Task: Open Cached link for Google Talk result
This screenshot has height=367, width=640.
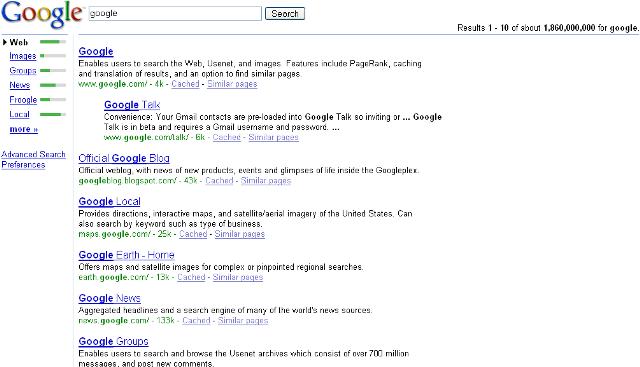Action: (x=227, y=138)
